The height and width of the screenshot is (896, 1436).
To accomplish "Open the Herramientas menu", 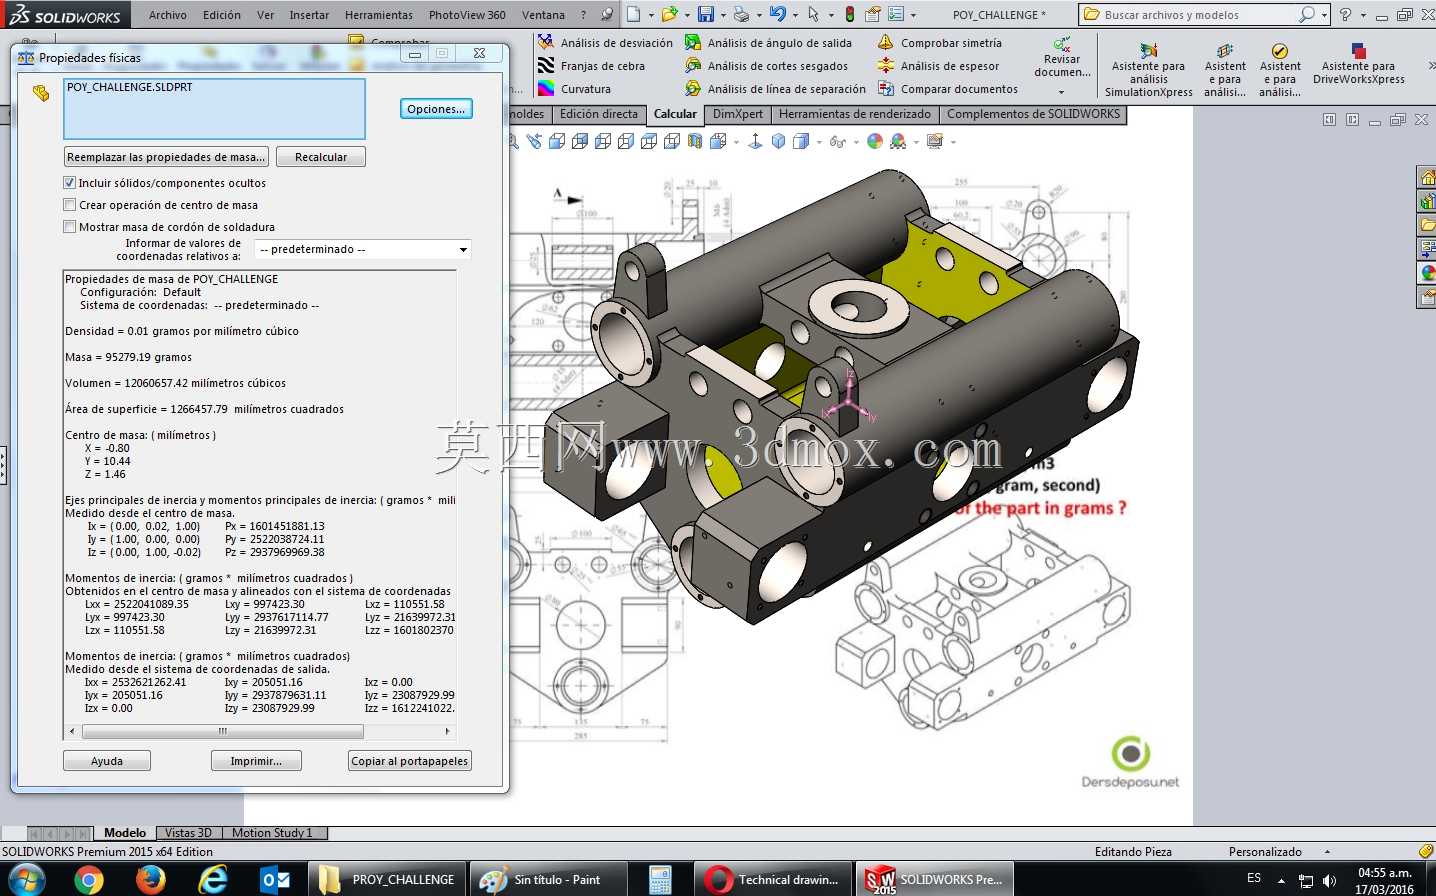I will tap(379, 15).
